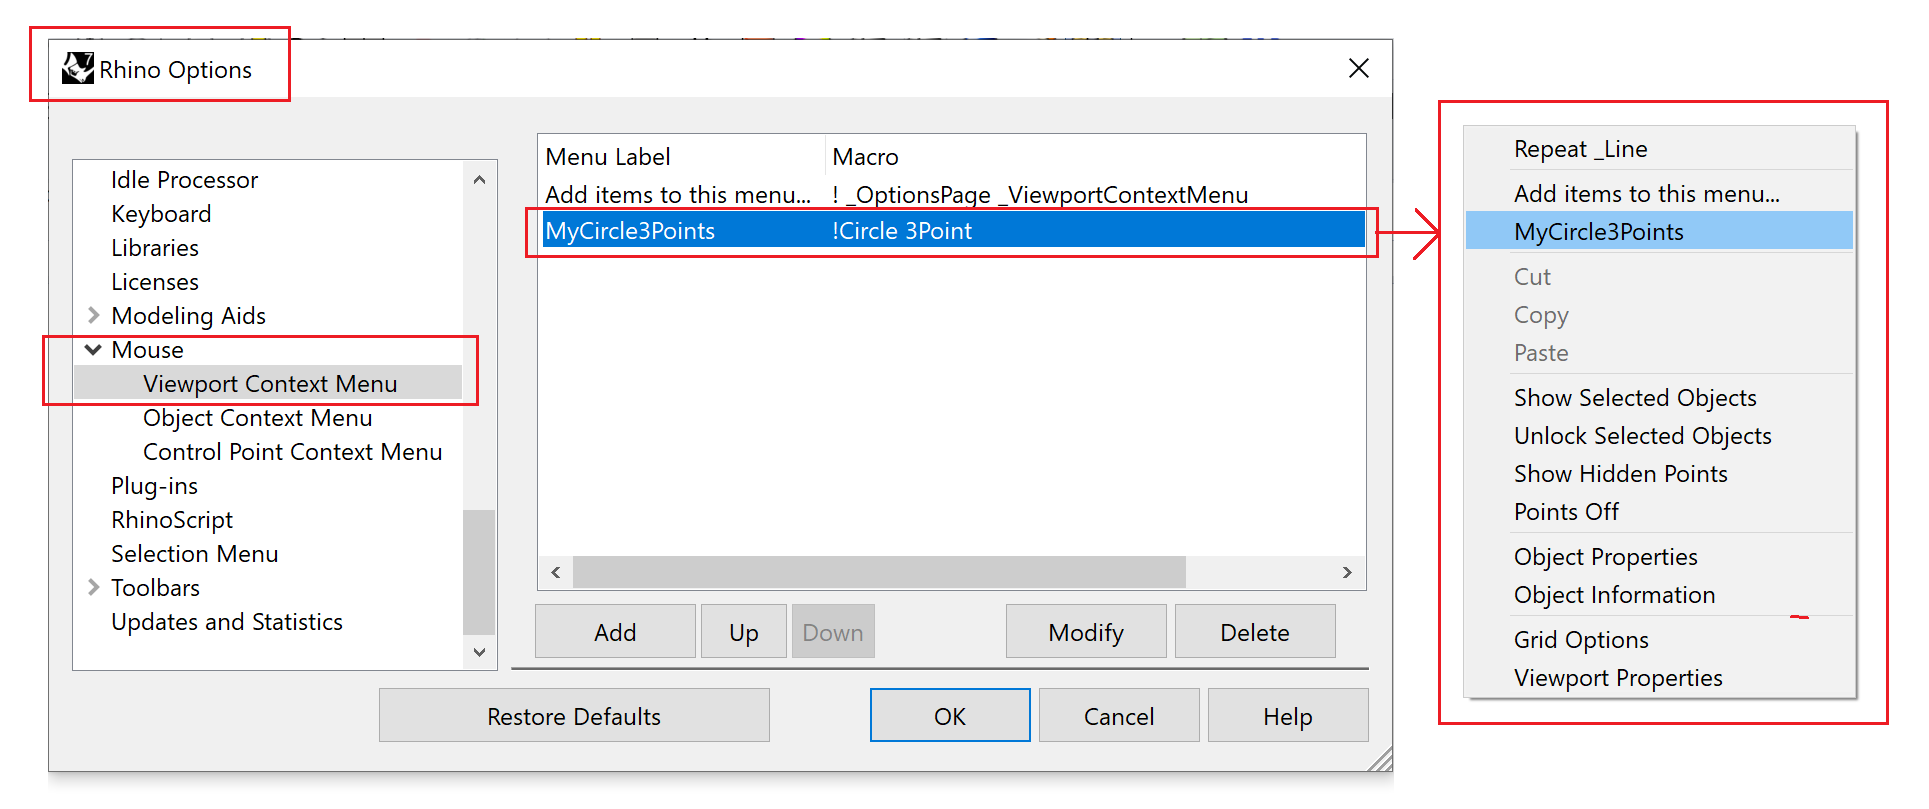The height and width of the screenshot is (809, 1929).
Task: Select Keyboard in options tree
Action: tap(161, 214)
